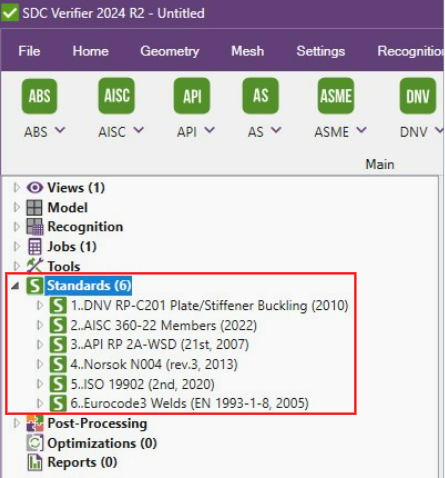
Task: Select 1..DNV RP-C201 Plate/Stiffener Buckling (2010)
Action: pos(209,305)
